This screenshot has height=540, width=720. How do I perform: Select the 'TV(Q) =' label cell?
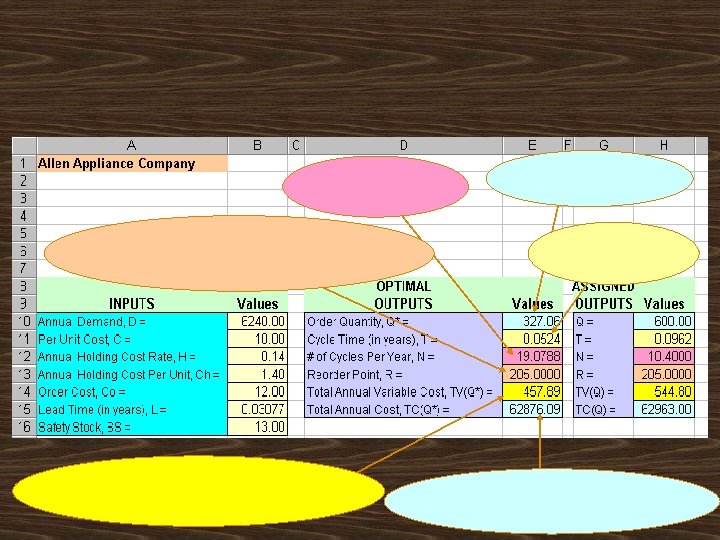603,392
